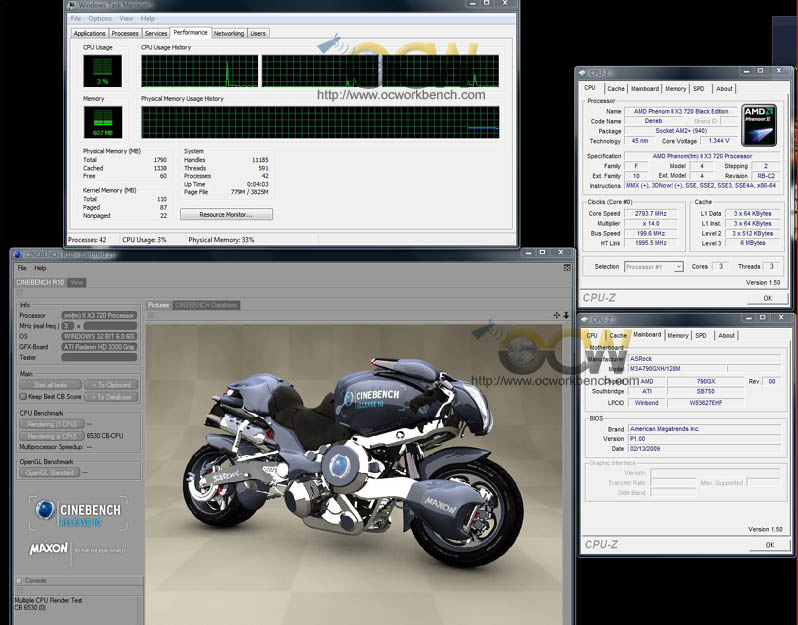Click the first CPU Usage History graph

point(199,71)
